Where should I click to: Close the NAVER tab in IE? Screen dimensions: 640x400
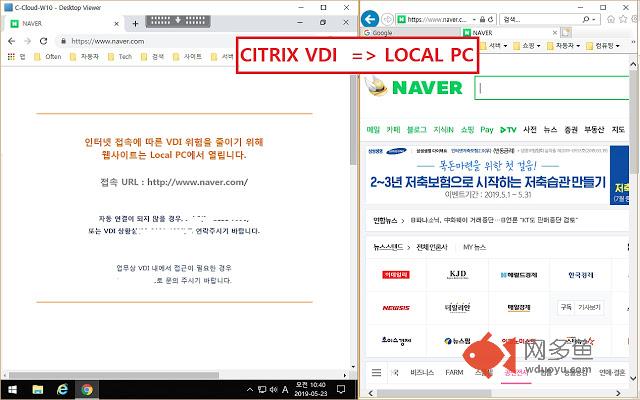pyautogui.click(x=555, y=33)
